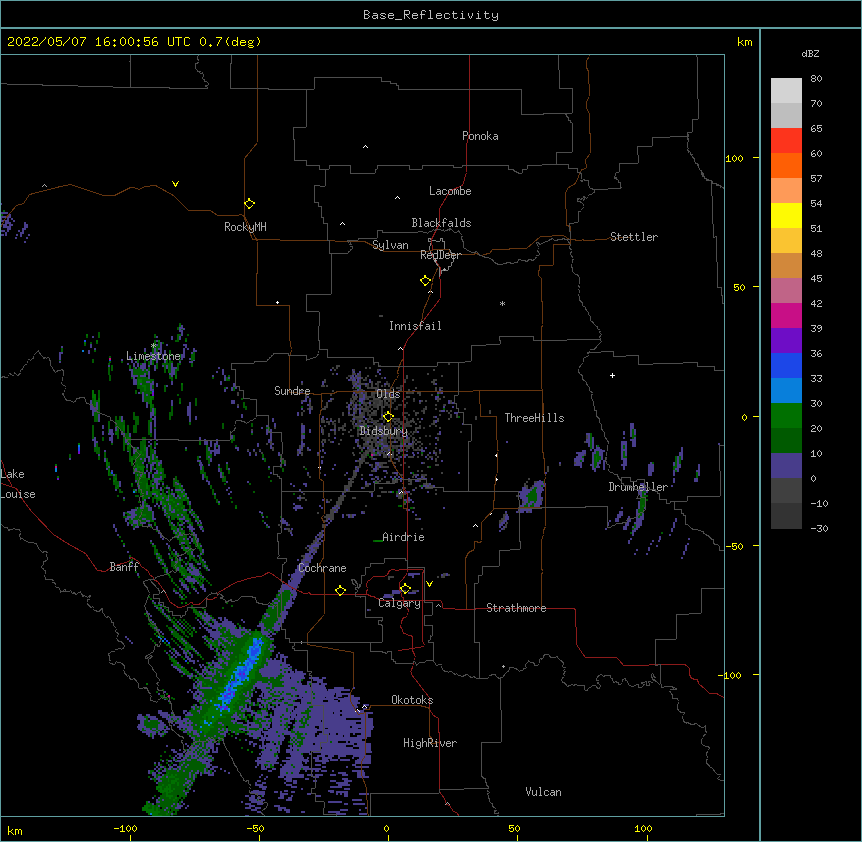Click the Drumheller label
This screenshot has width=862, height=842.
(x=638, y=487)
